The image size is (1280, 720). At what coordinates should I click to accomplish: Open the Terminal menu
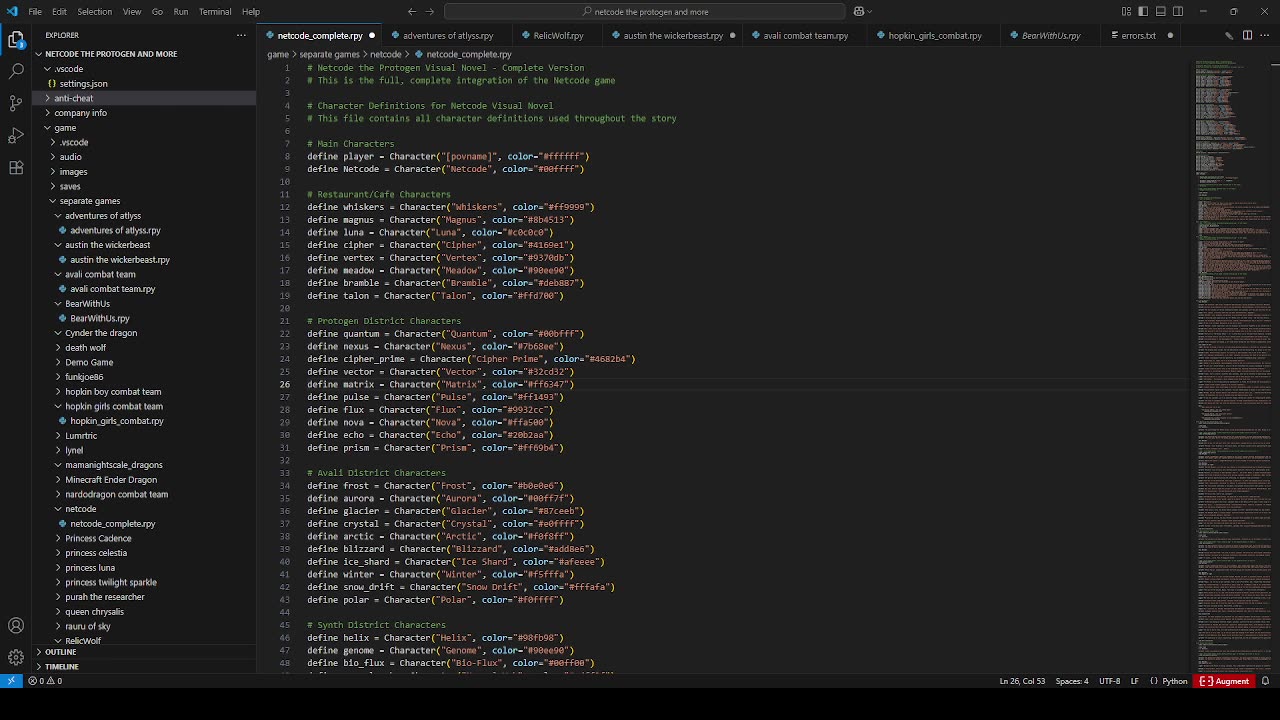(x=215, y=12)
